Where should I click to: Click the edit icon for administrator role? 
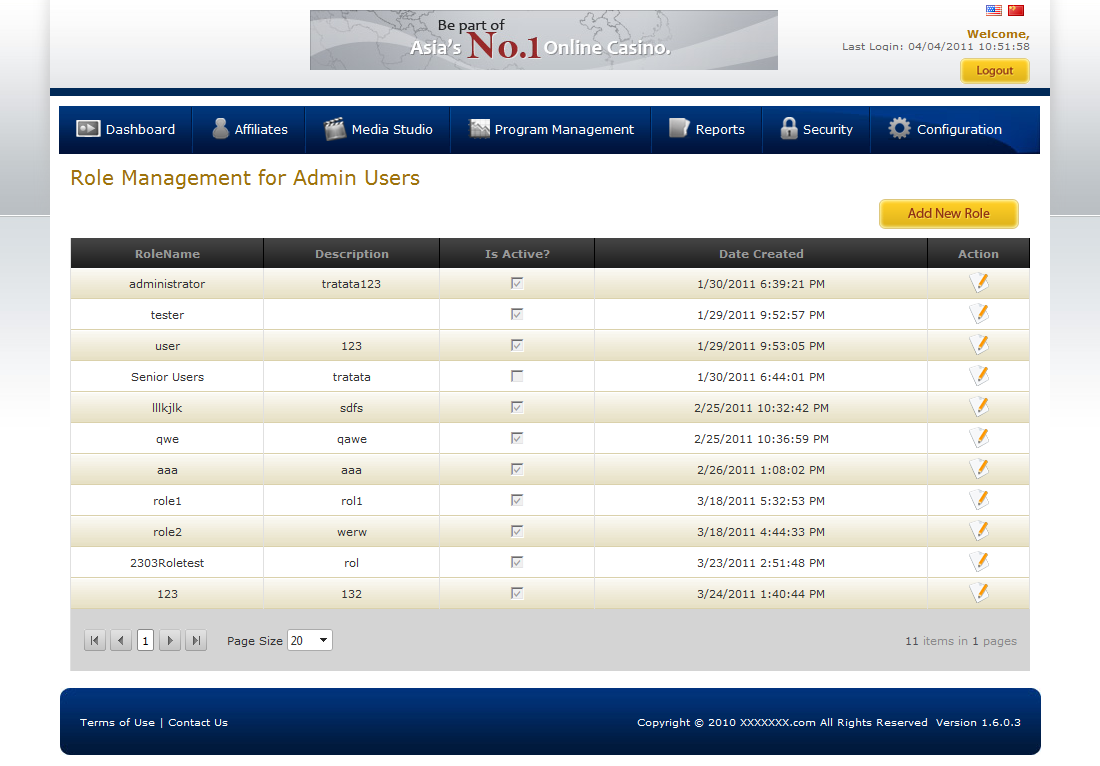[979, 284]
